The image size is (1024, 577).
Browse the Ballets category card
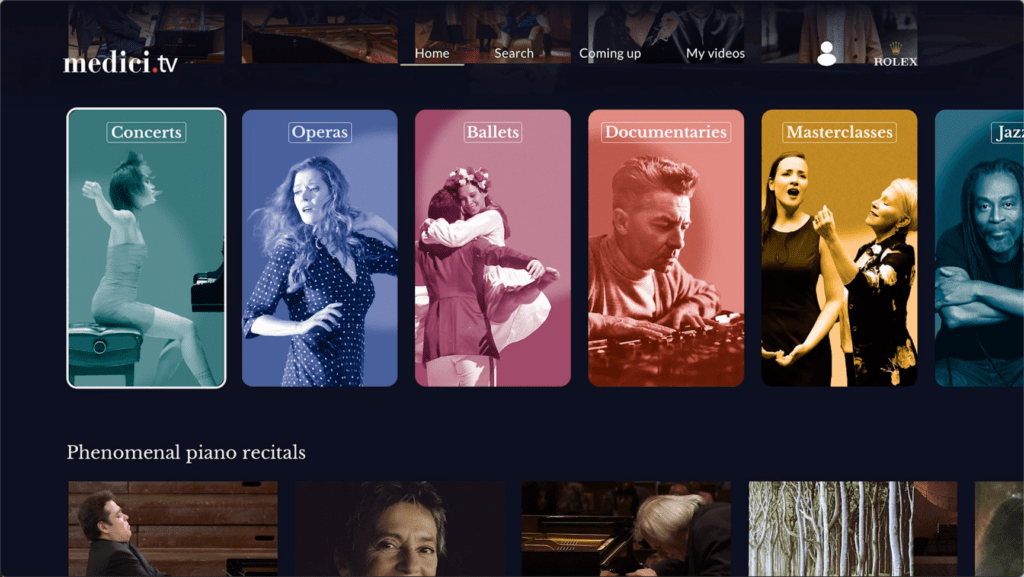tap(492, 248)
